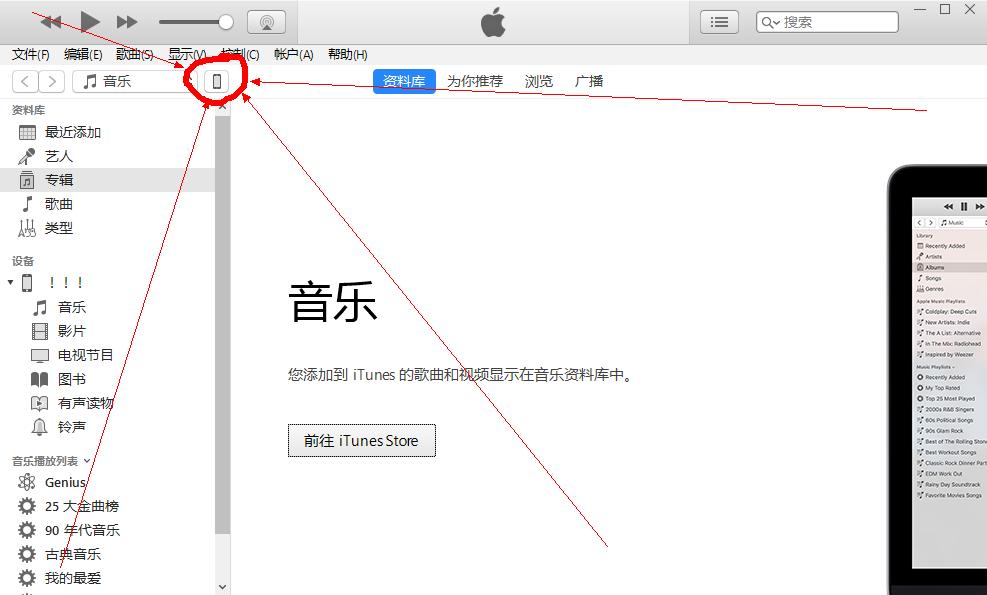Select the 古典音乐 playlist
987x595 pixels.
click(74, 553)
